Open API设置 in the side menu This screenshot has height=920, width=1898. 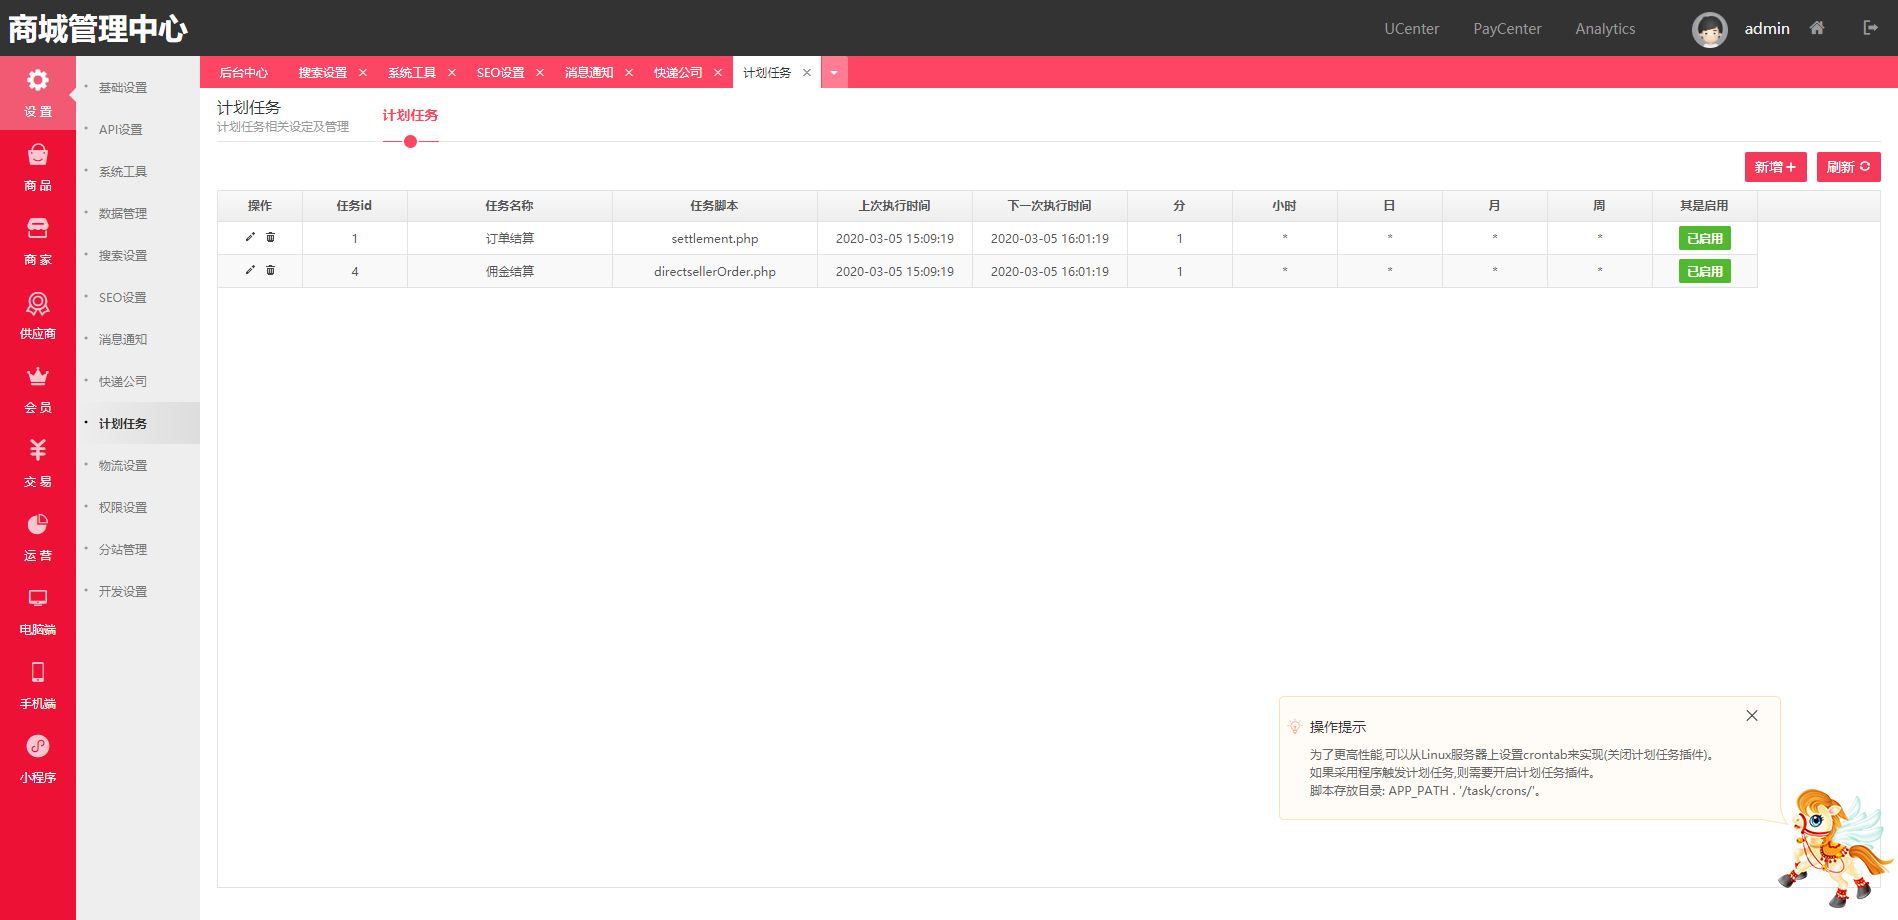pyautogui.click(x=120, y=130)
